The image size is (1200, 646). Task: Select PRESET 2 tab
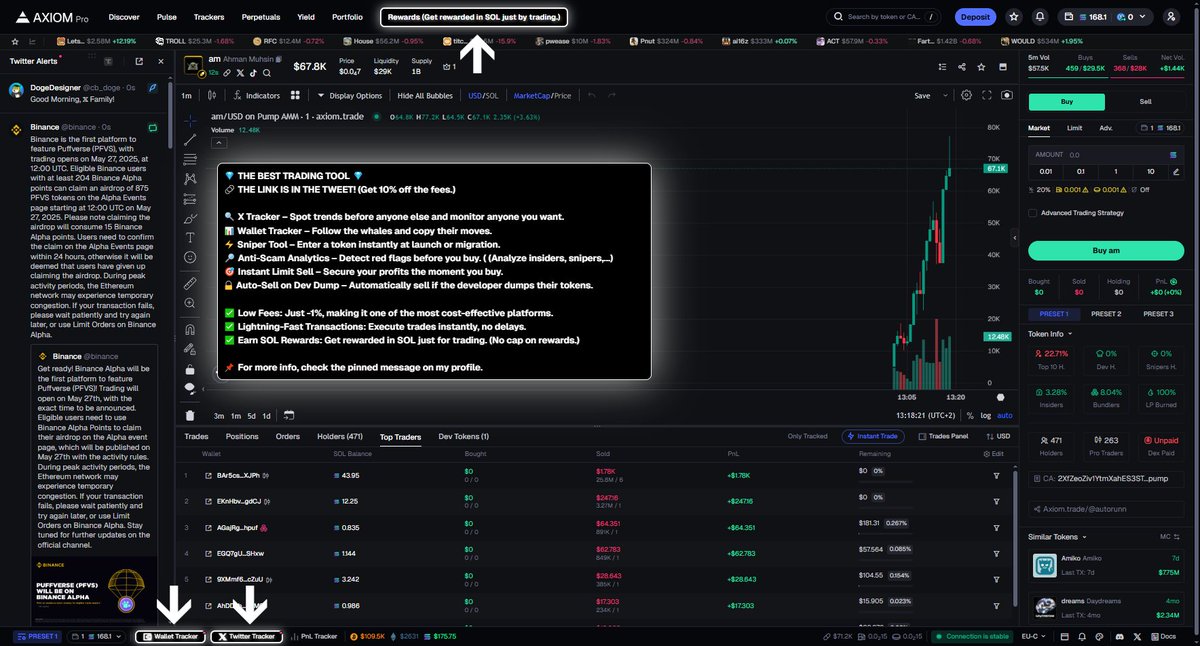tap(1105, 314)
